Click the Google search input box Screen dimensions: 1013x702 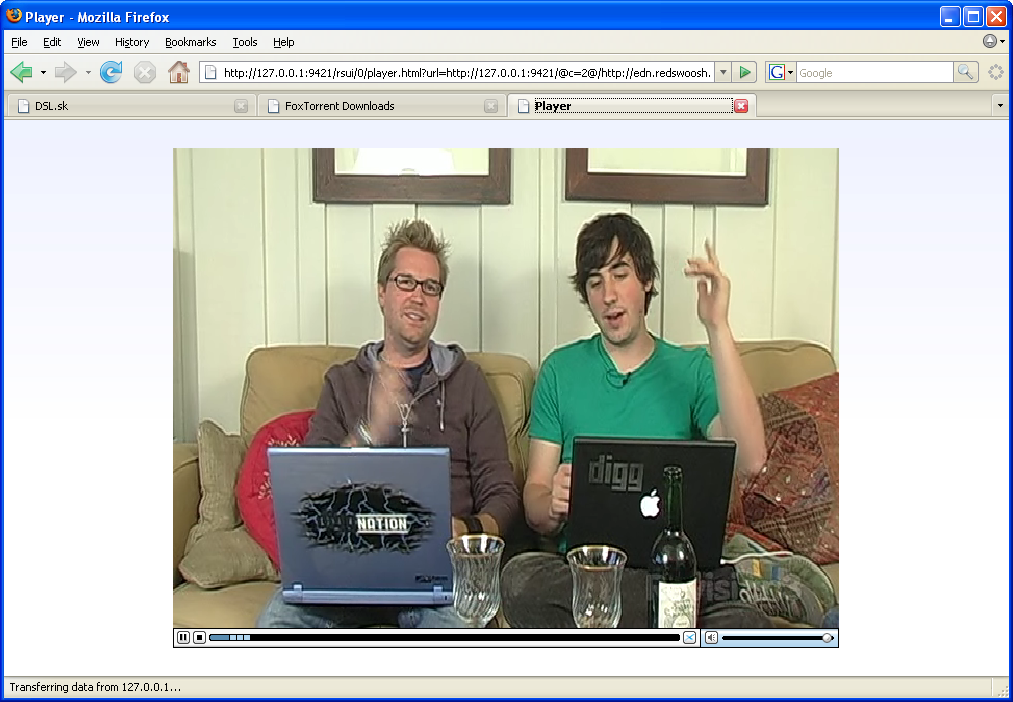(x=875, y=73)
